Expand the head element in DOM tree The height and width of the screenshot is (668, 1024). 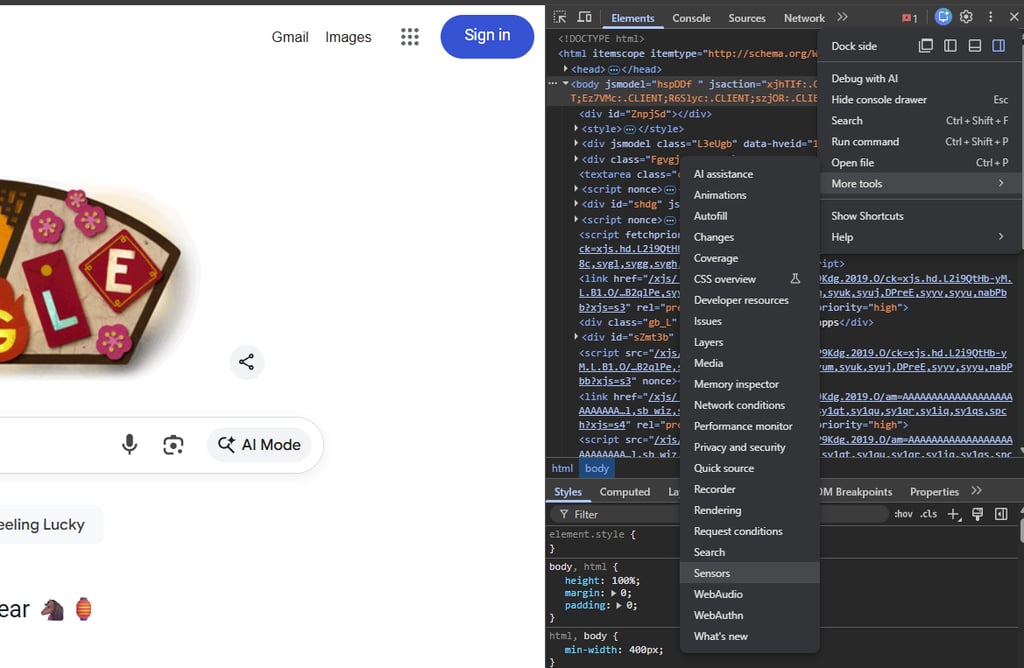(x=566, y=69)
